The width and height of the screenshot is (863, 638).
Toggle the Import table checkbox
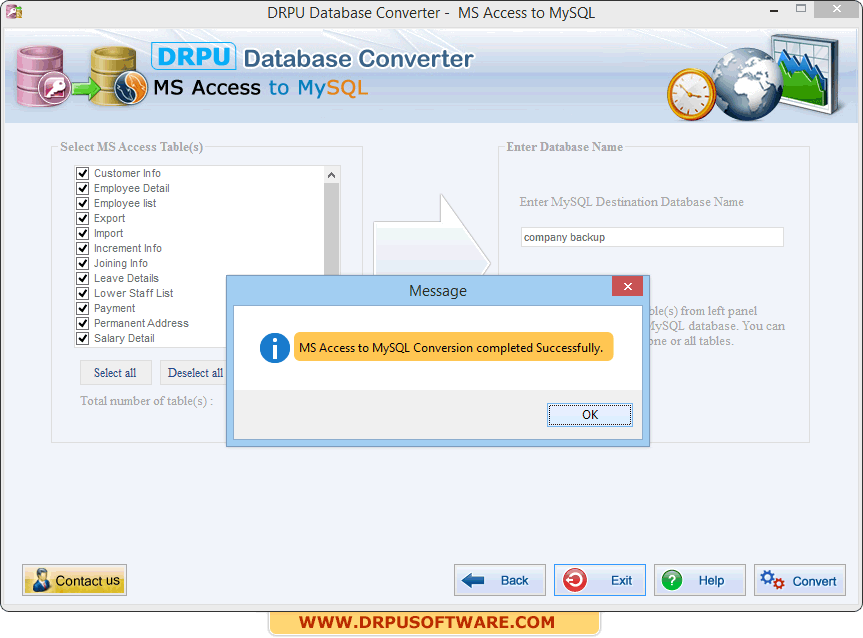click(x=83, y=233)
